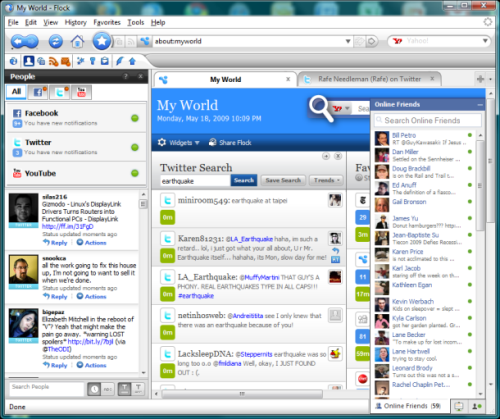Click the reply arrow on Karen81231's tweet
This screenshot has width=500, height=419.
pos(335,250)
